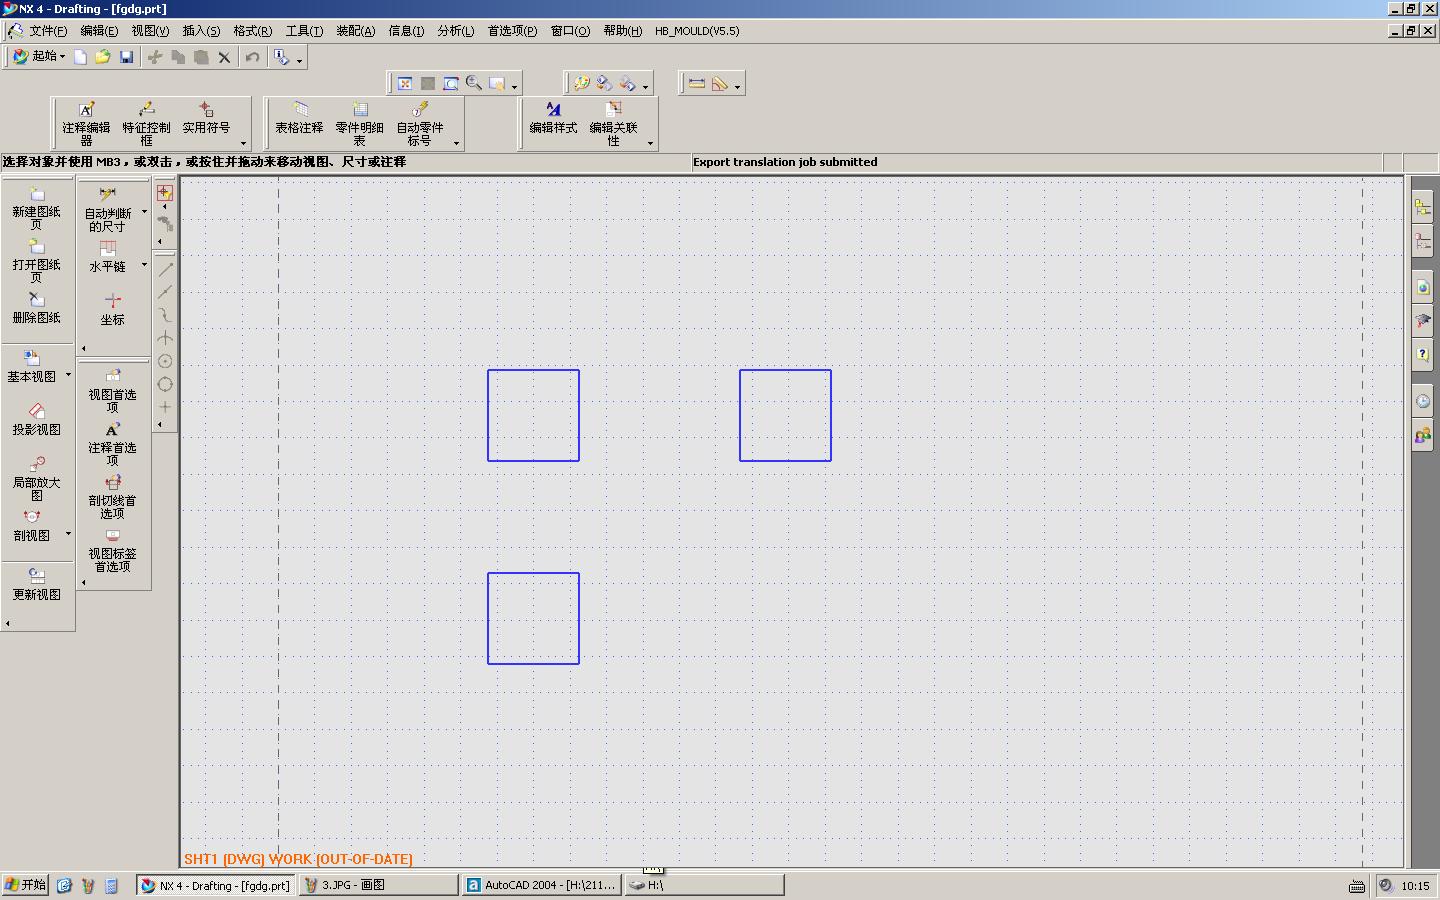1440x900 pixels.
Task: Open the History clock side tab
Action: (1422, 401)
